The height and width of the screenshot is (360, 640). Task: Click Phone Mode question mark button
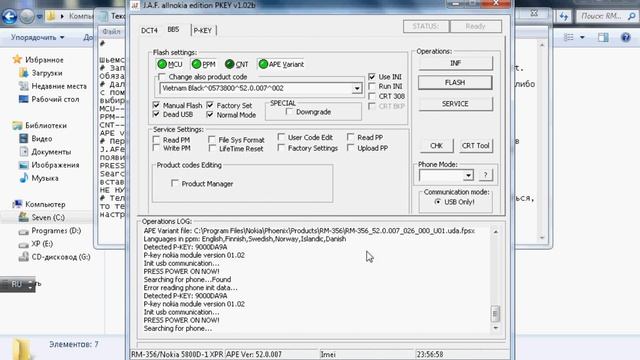tap(485, 176)
